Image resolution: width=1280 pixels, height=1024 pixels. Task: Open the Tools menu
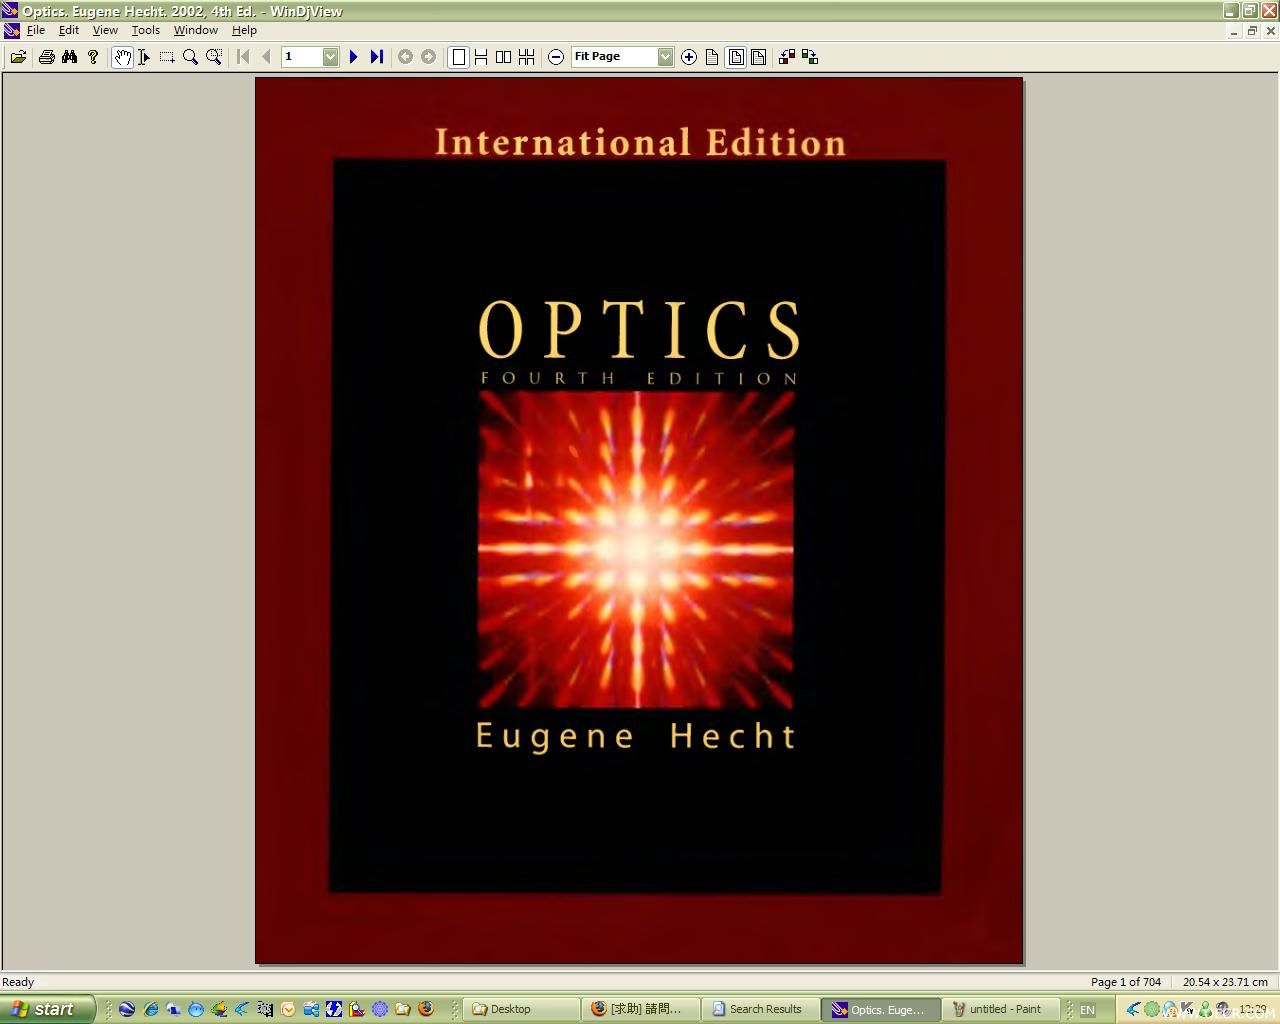point(146,30)
